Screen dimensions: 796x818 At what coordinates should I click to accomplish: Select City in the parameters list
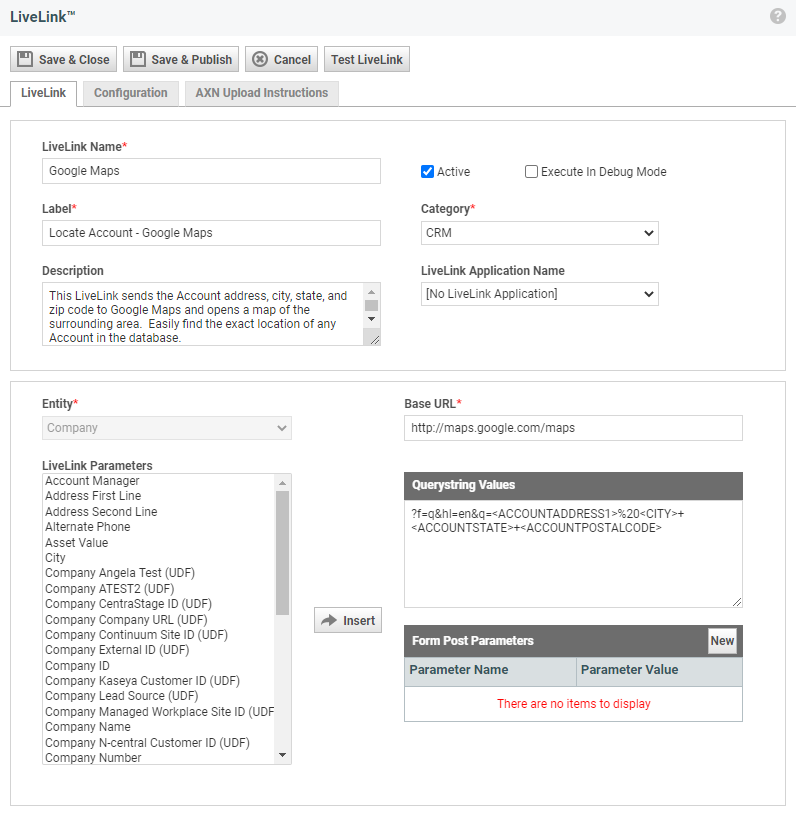[159, 558]
